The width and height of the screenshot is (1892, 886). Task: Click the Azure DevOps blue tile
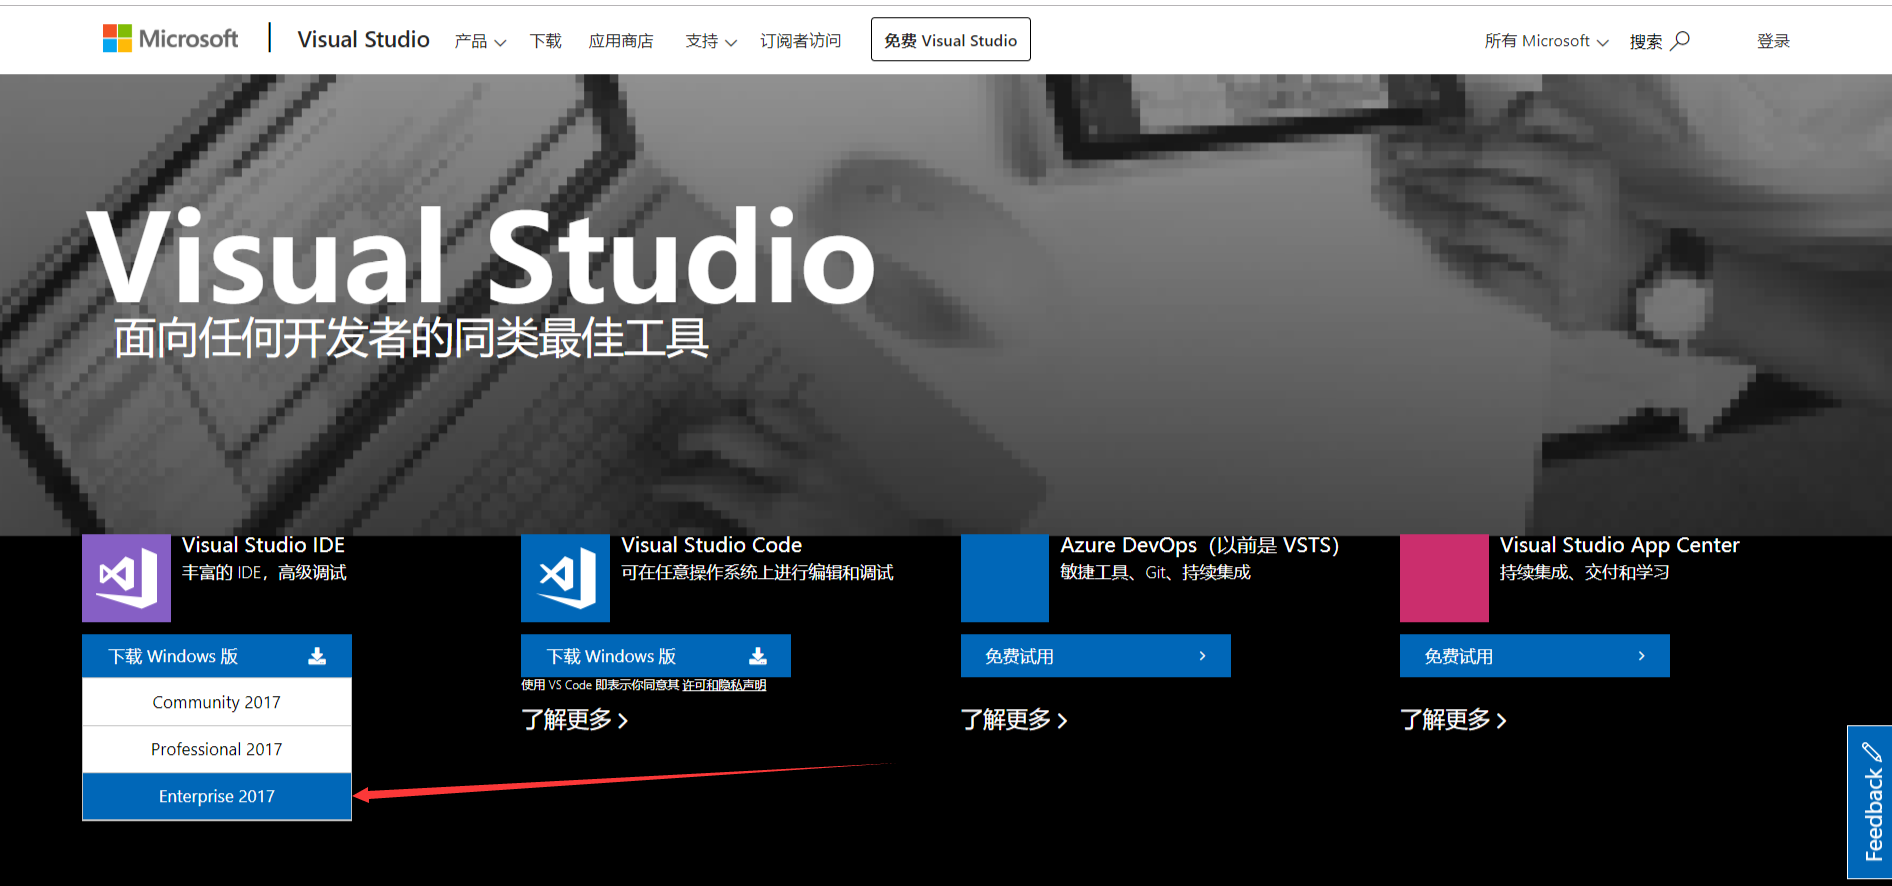(x=1005, y=578)
